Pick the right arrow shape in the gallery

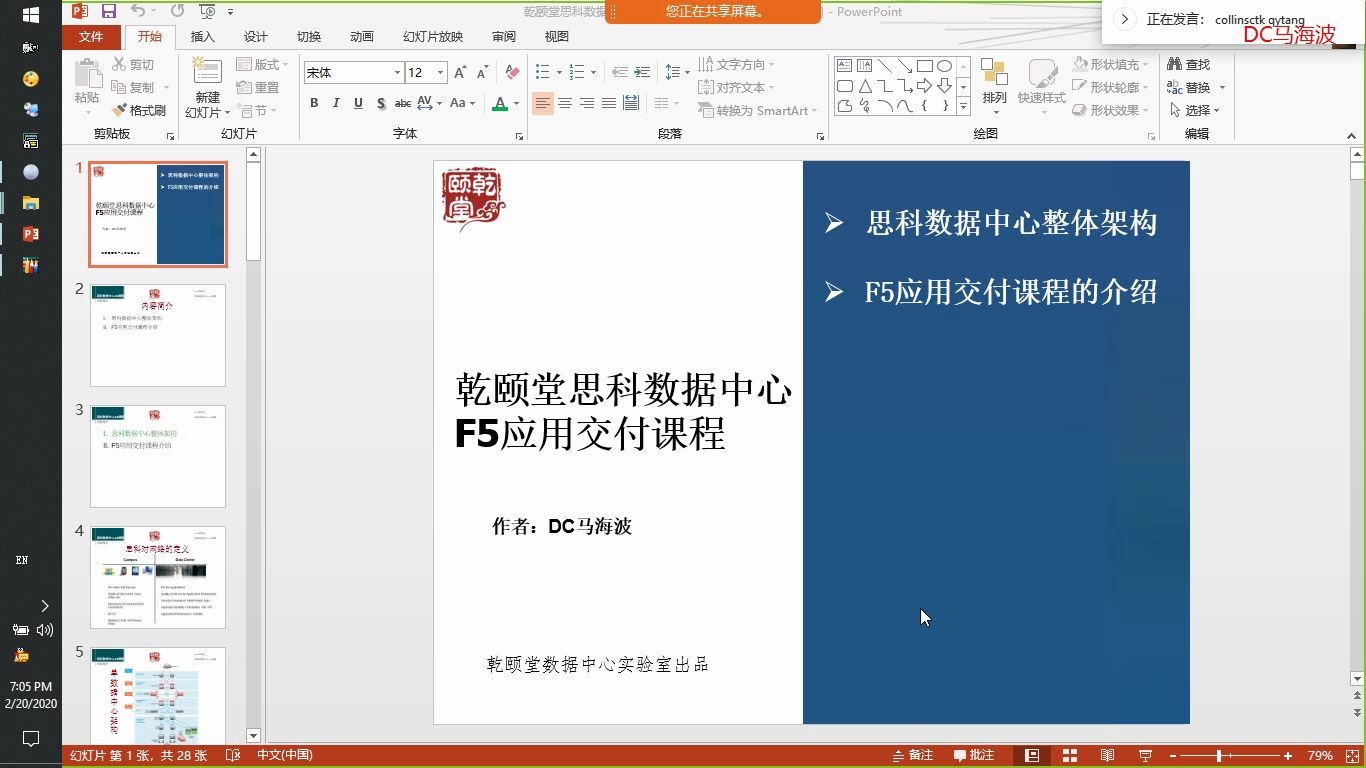pos(925,86)
